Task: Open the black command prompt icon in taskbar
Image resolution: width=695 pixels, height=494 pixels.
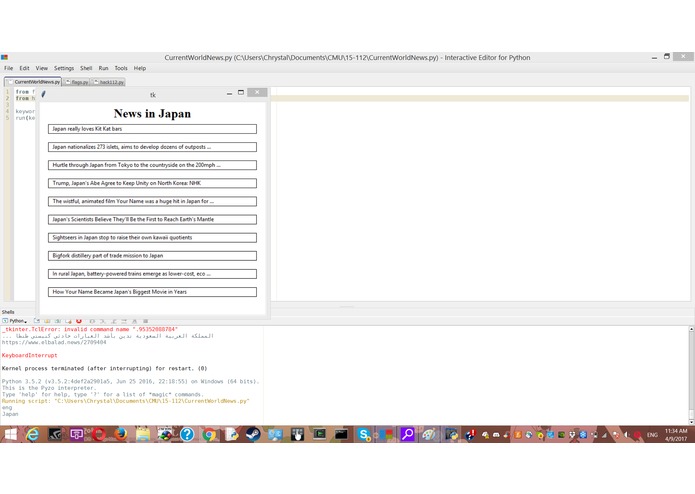Action: [x=341, y=435]
